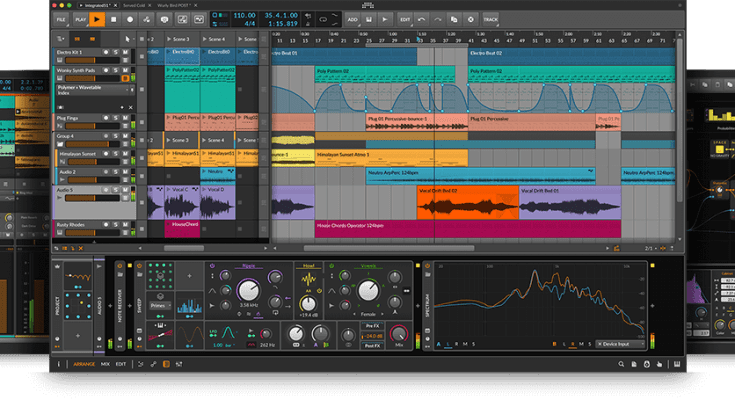Image resolution: width=735 pixels, height=400 pixels.
Task: Solo the Wonky Synth Pads track
Action: pos(115,70)
